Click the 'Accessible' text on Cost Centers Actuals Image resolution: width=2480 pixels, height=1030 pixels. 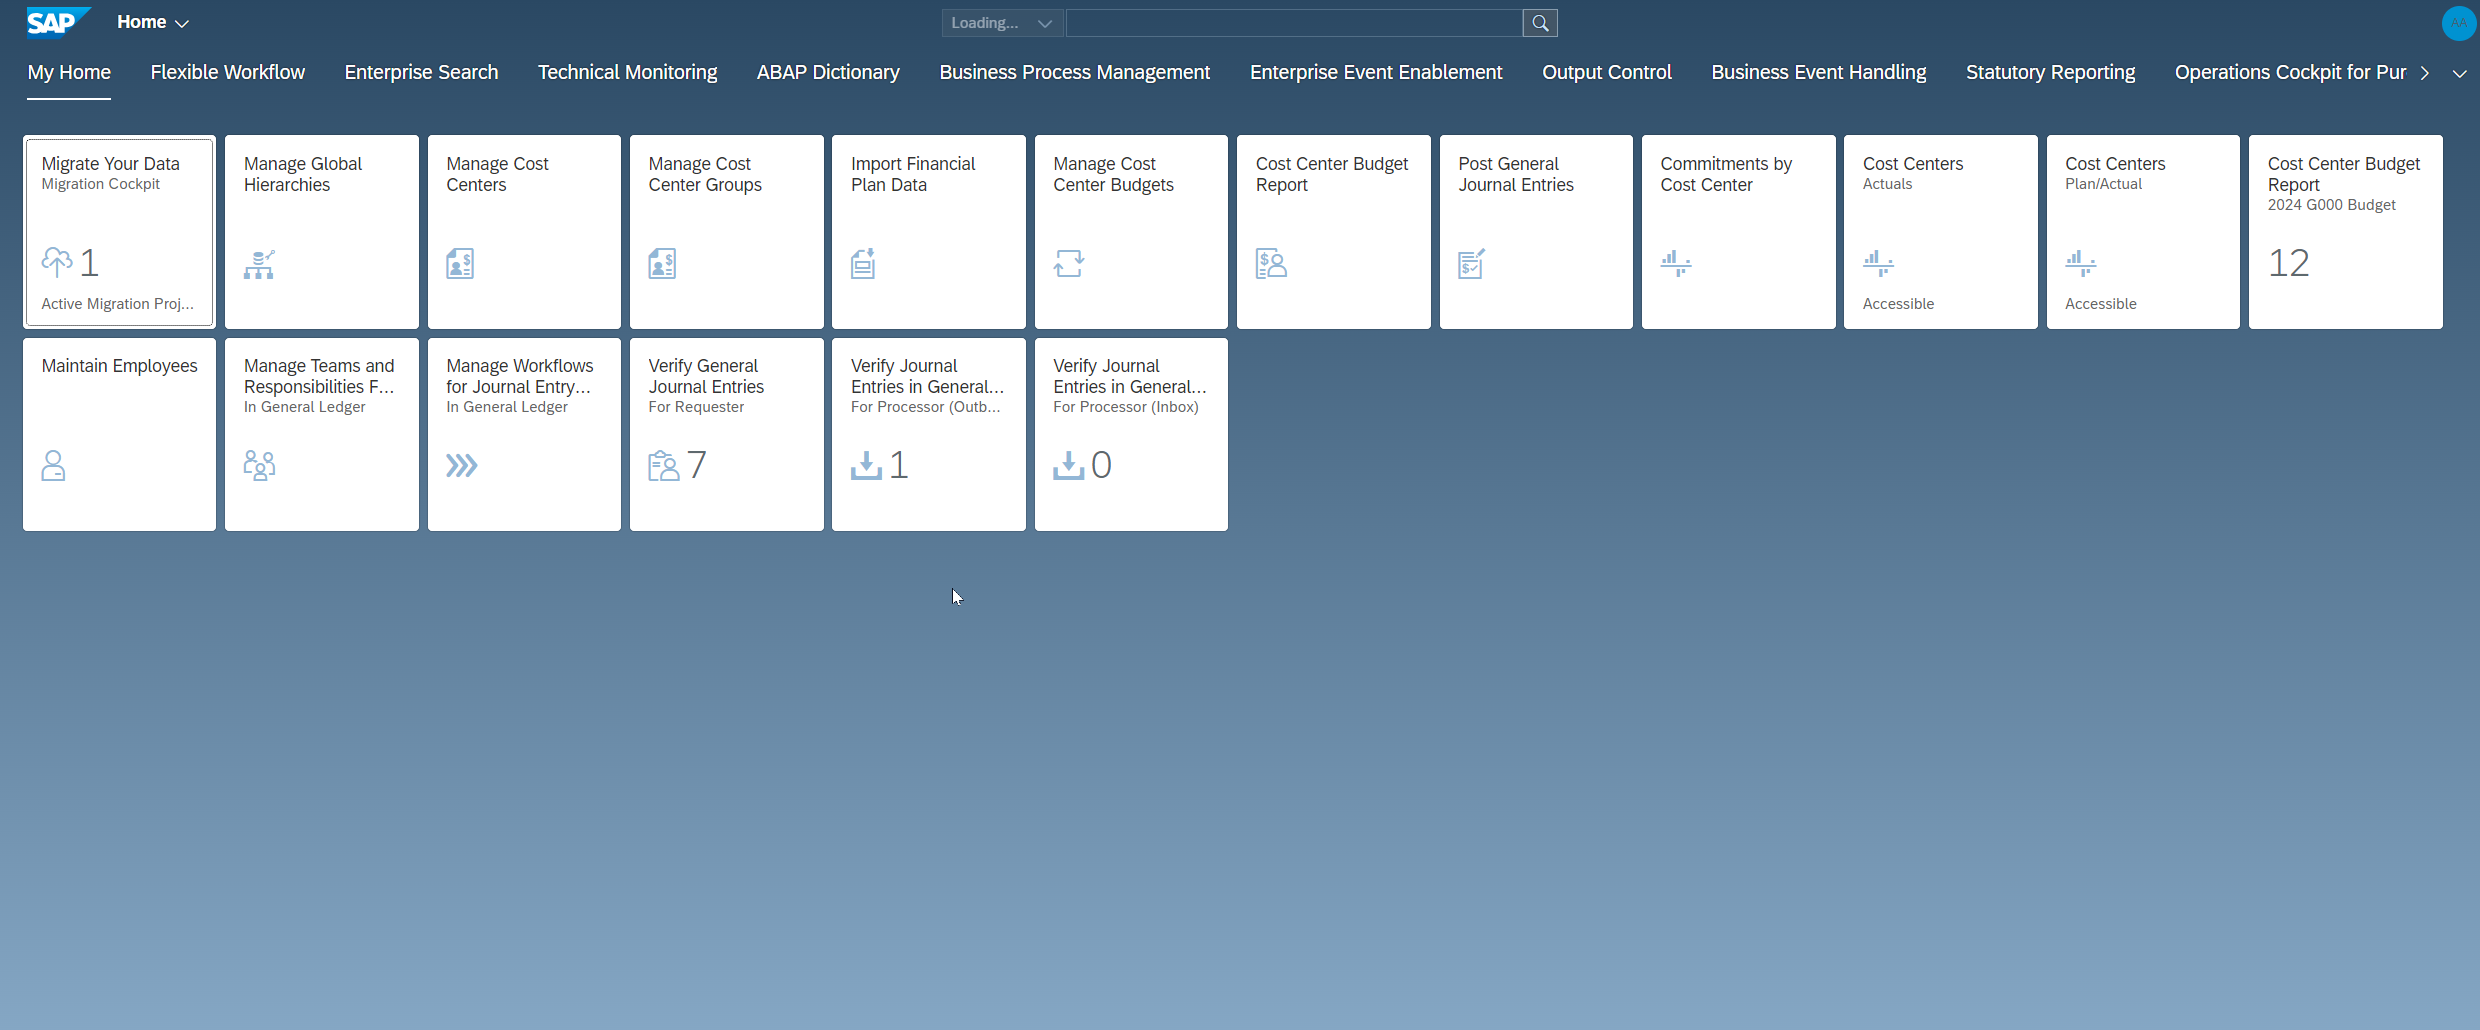(1898, 304)
